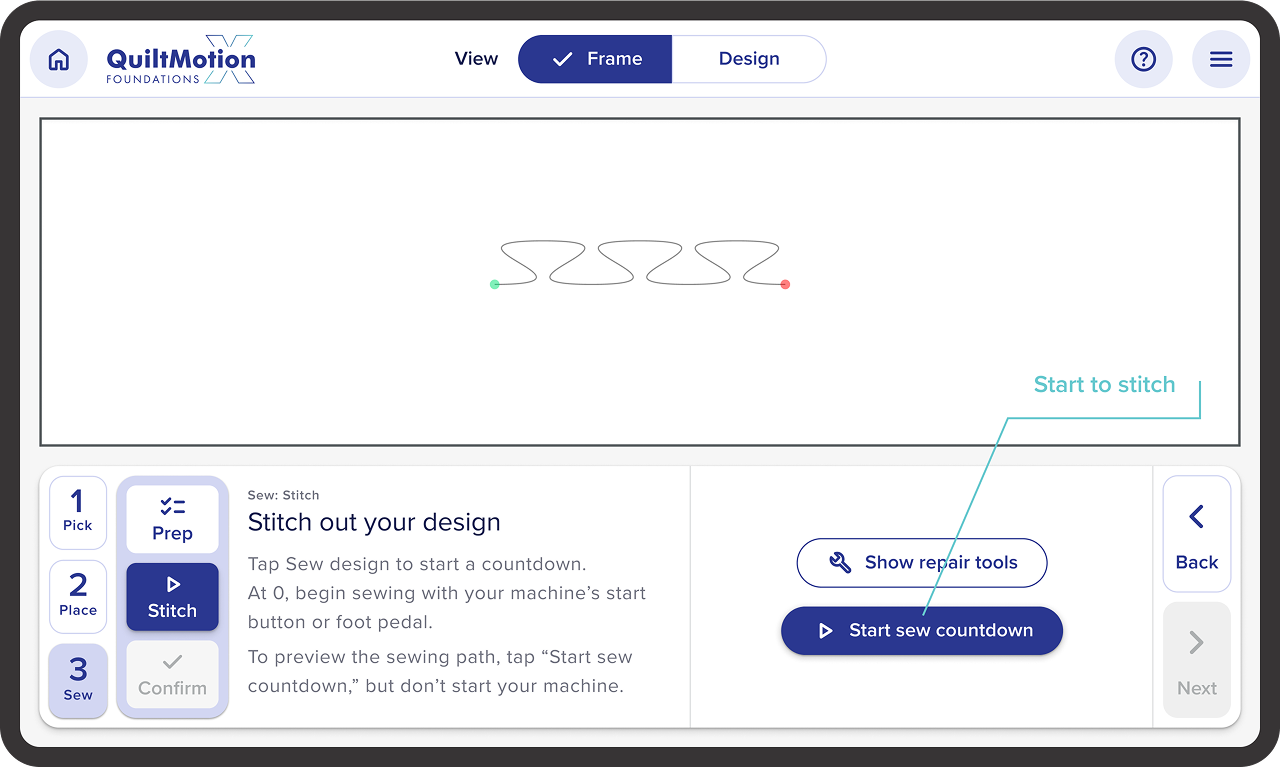Image resolution: width=1280 pixels, height=767 pixels.
Task: Open the hamburger menu
Action: pos(1221,60)
